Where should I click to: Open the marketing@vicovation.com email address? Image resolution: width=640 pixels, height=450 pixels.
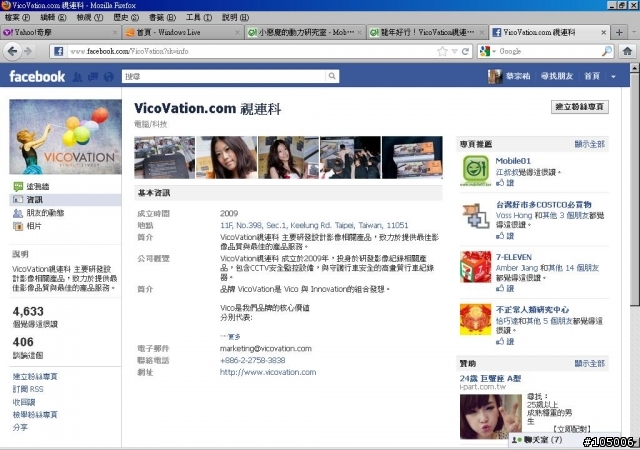[x=266, y=349]
